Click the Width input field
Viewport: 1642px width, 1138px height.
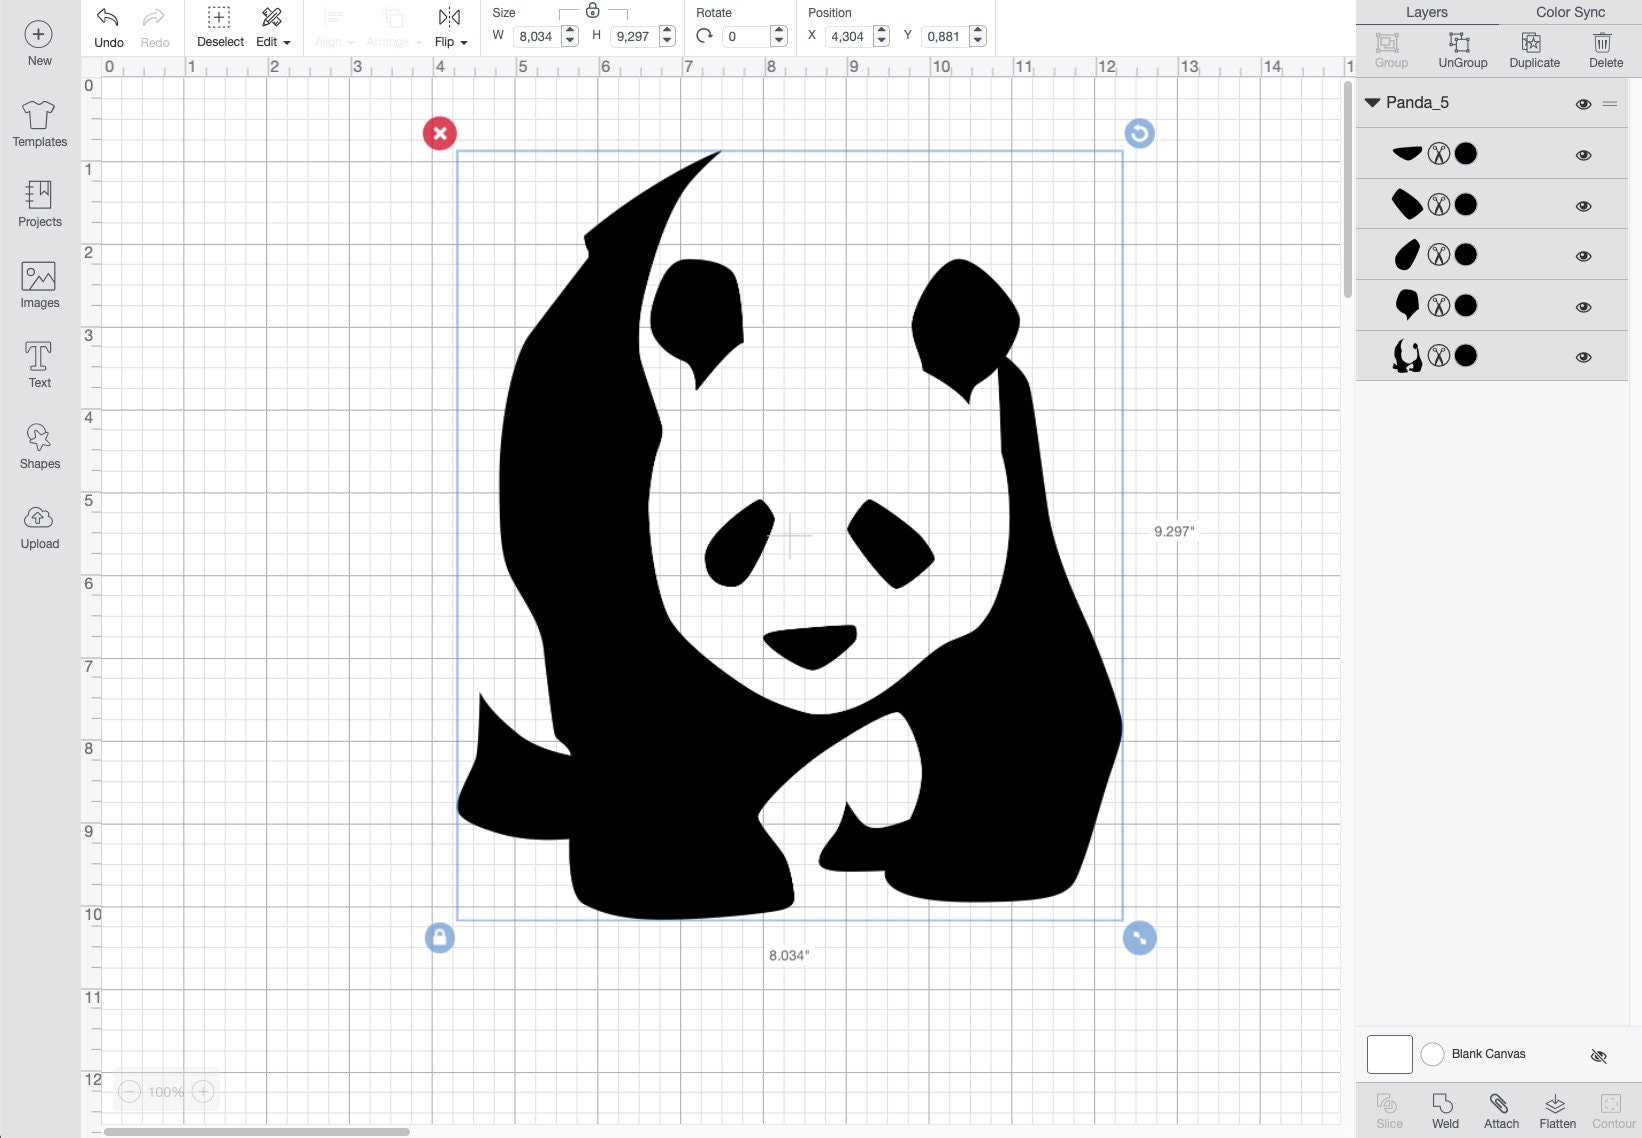(x=536, y=36)
